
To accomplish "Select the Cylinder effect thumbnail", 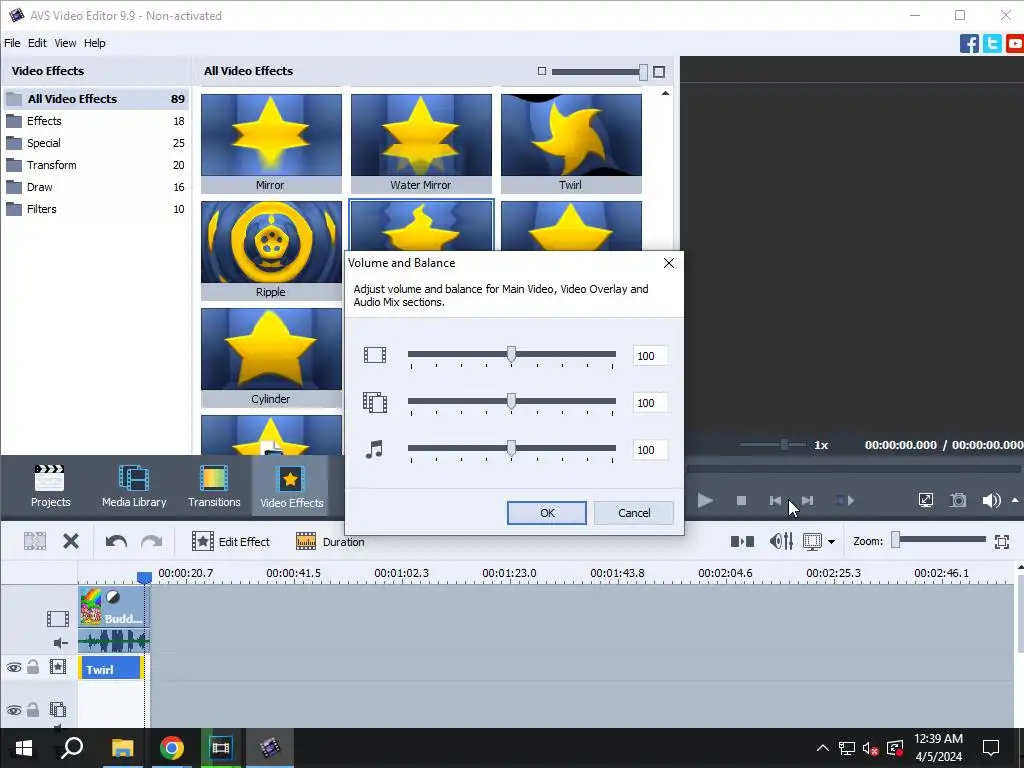I will [x=271, y=357].
